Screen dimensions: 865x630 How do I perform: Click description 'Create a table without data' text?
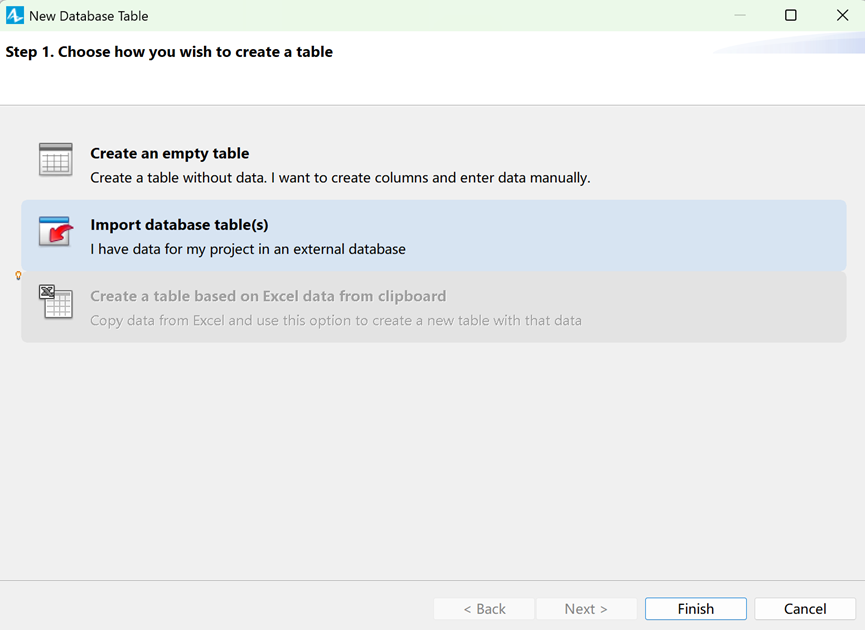[340, 178]
